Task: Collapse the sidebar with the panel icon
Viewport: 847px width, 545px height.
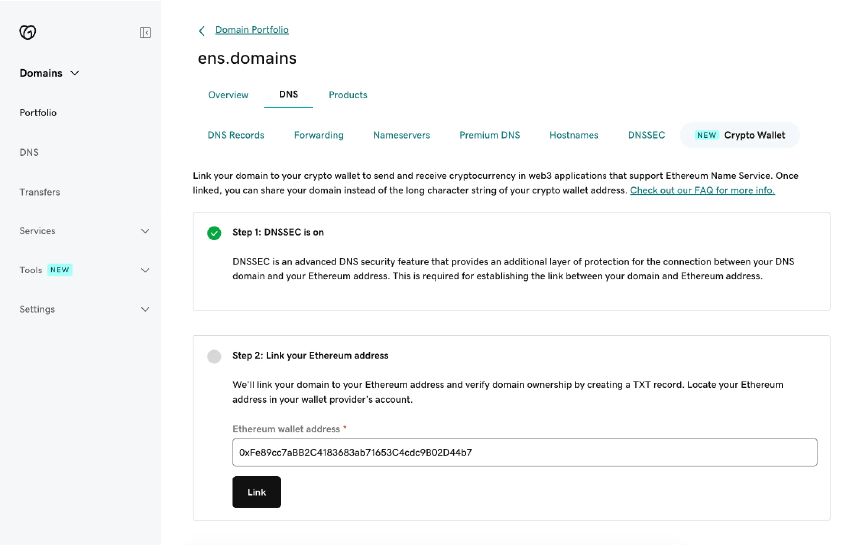Action: [145, 32]
